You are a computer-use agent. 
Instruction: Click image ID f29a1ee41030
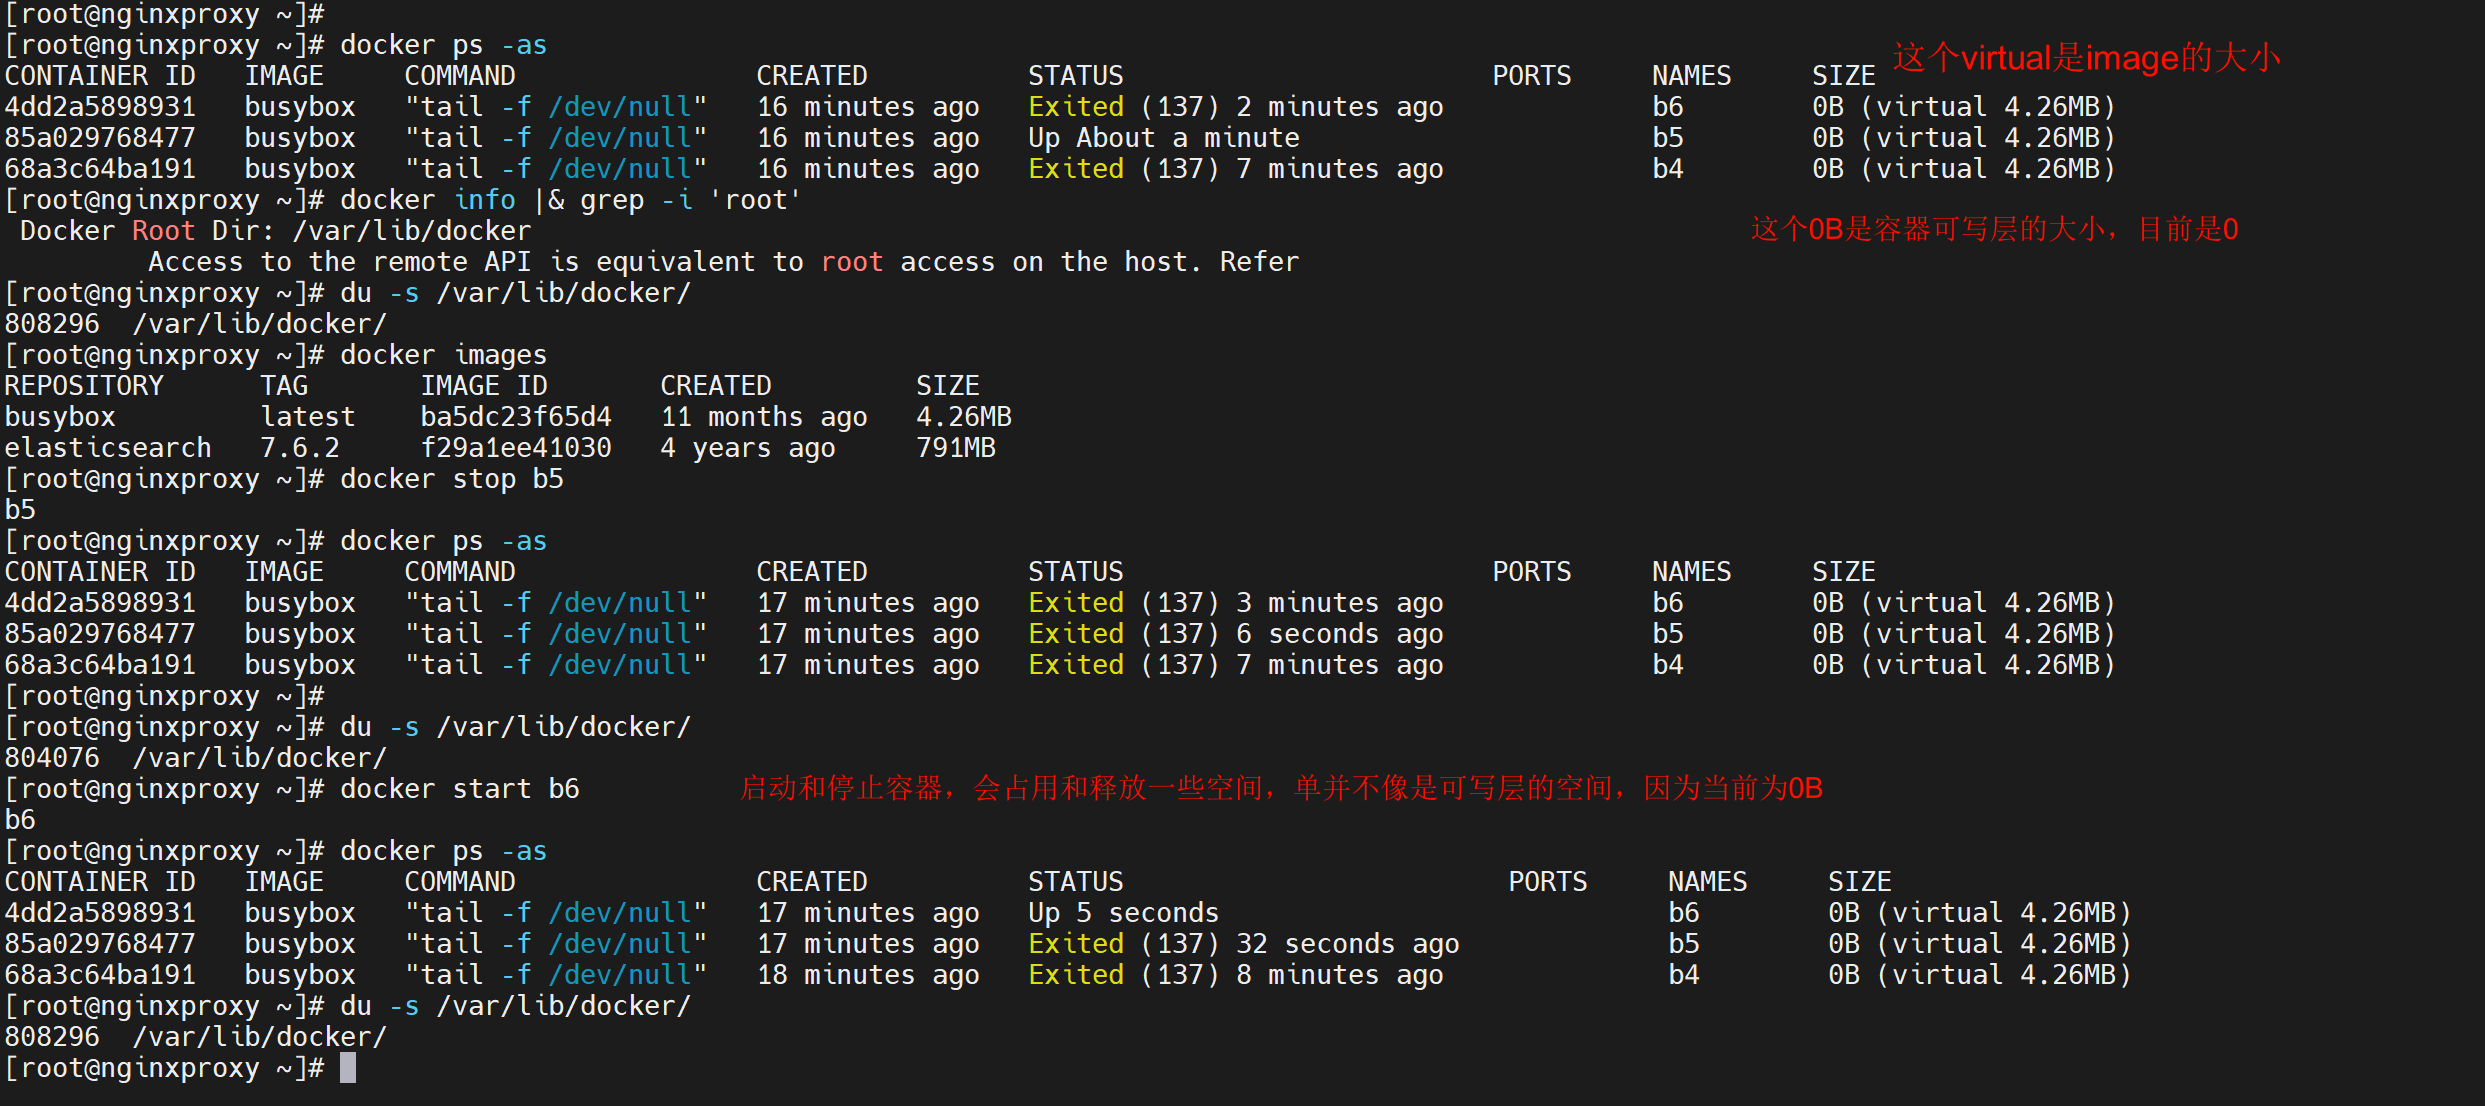click(x=515, y=448)
